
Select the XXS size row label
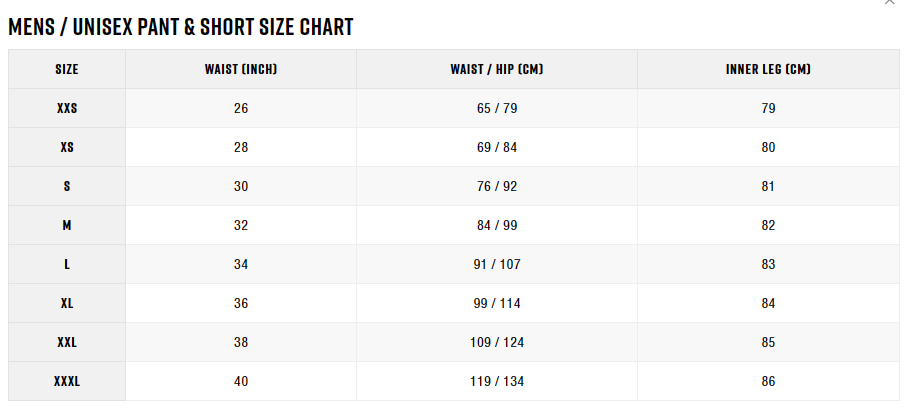pos(67,108)
